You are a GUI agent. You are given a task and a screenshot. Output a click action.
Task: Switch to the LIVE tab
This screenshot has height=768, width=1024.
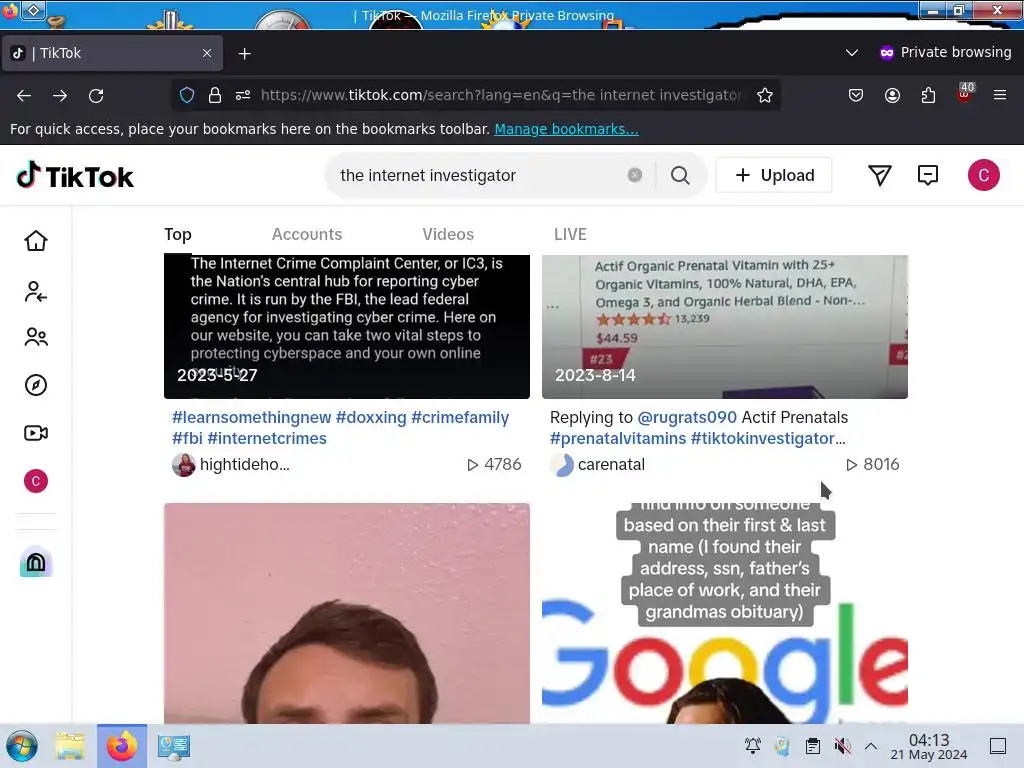tap(570, 234)
